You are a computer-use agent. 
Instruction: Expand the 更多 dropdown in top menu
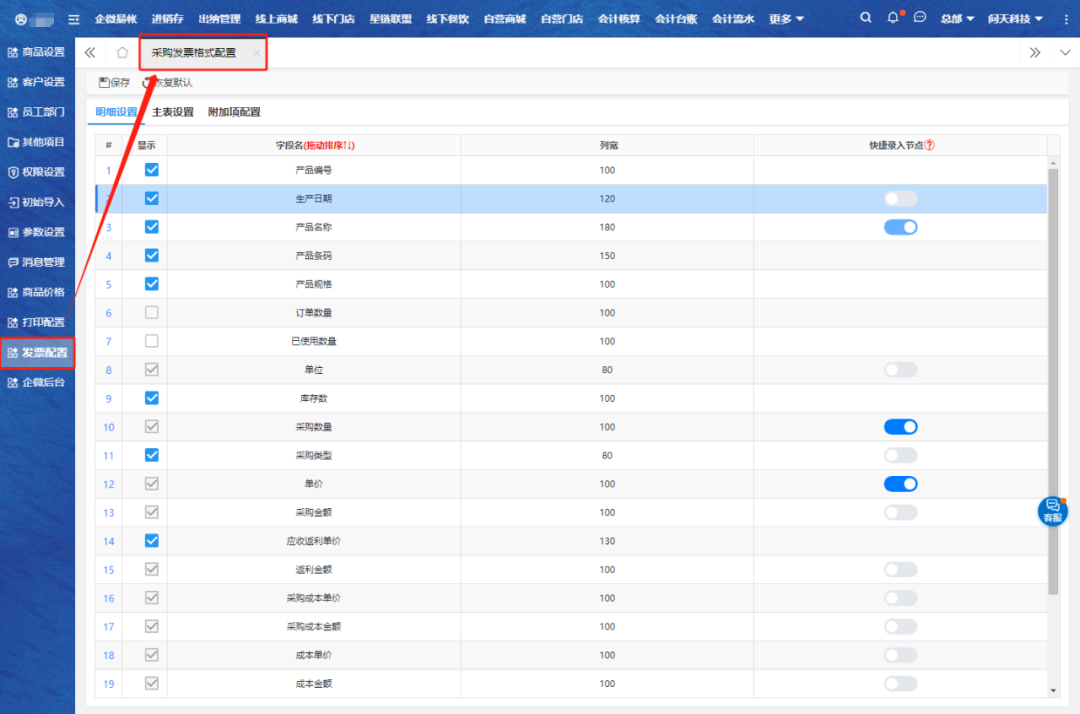[787, 19]
